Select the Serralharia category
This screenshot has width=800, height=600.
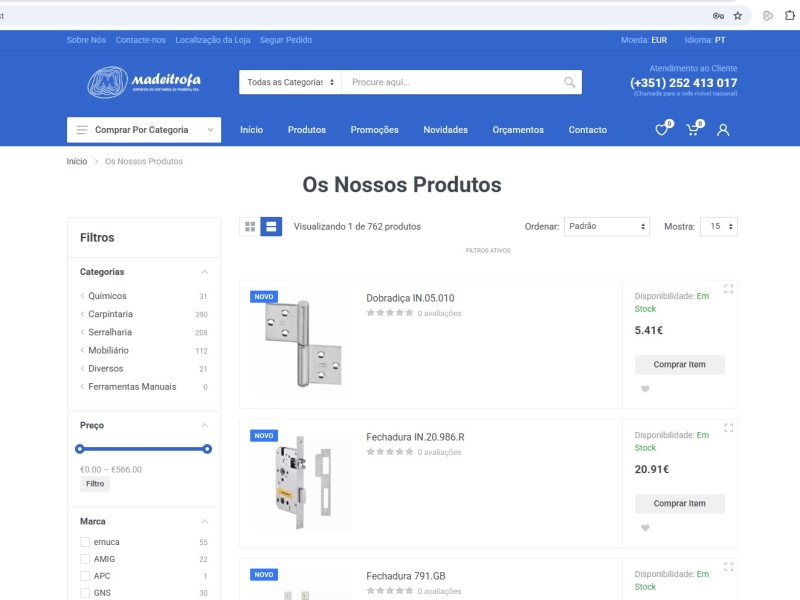click(x=110, y=332)
